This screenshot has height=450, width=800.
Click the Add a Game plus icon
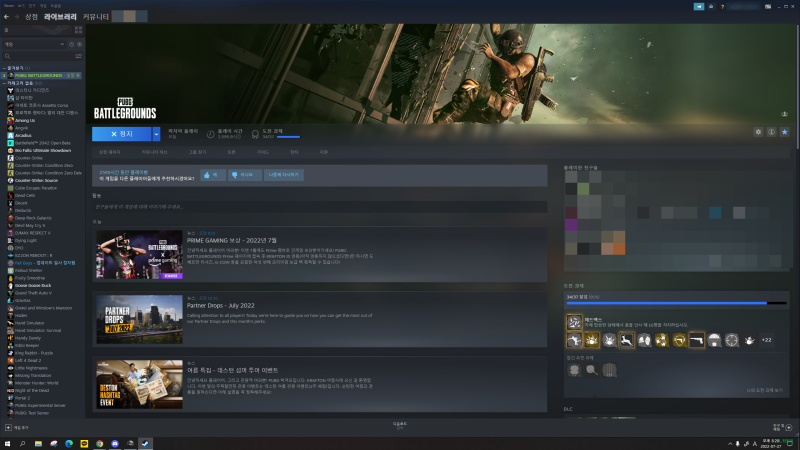coord(7,427)
